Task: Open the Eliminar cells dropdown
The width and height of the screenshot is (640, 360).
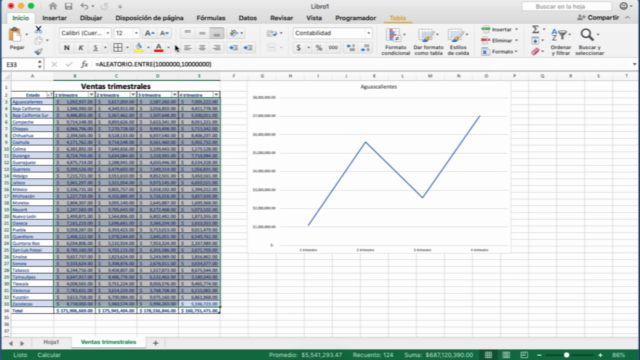Action: pos(500,40)
